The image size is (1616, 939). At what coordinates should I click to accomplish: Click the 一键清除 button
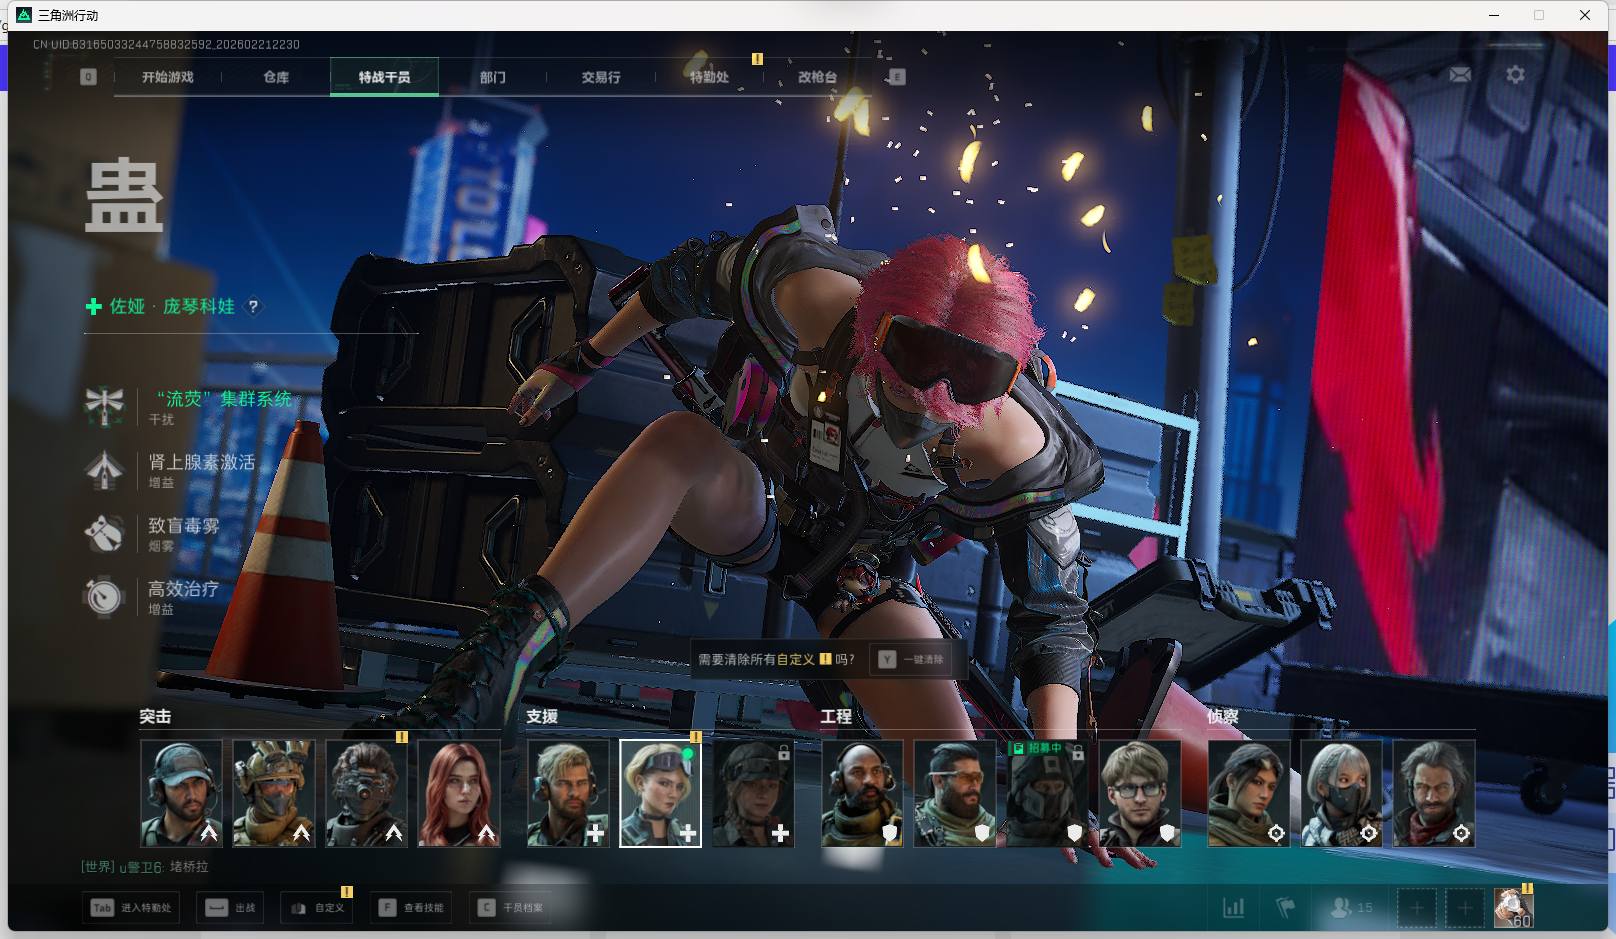(911, 660)
